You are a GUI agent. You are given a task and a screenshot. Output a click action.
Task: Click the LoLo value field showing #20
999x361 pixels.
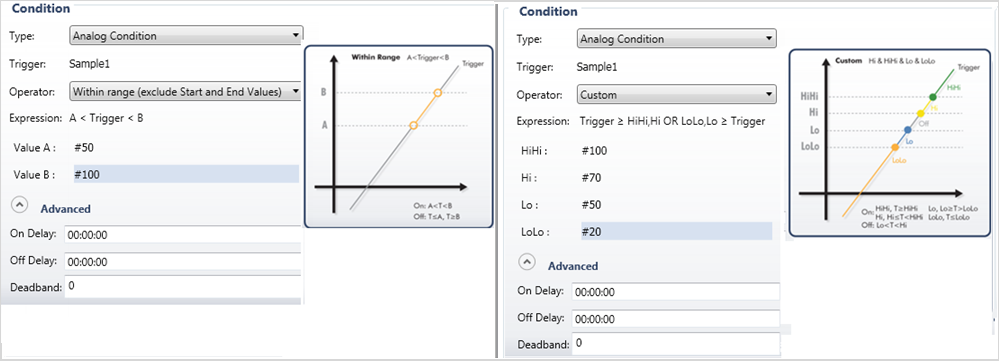point(676,231)
